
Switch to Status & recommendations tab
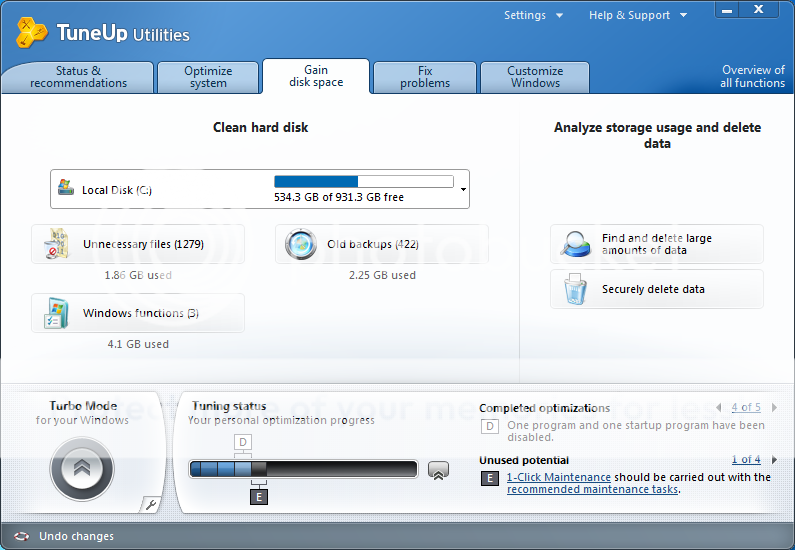[x=78, y=77]
